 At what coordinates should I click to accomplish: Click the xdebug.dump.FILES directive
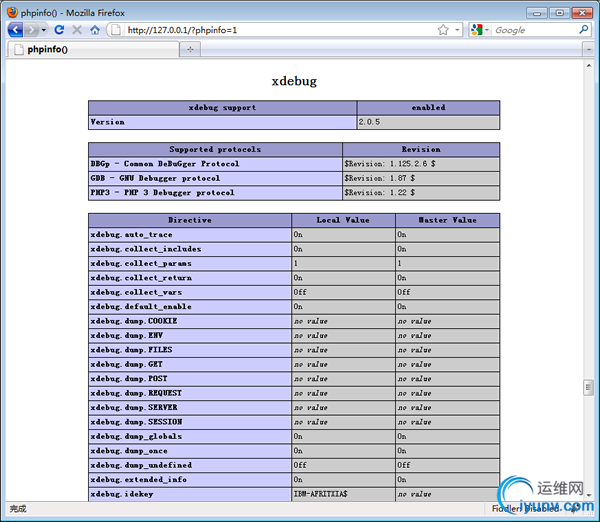click(x=190, y=350)
